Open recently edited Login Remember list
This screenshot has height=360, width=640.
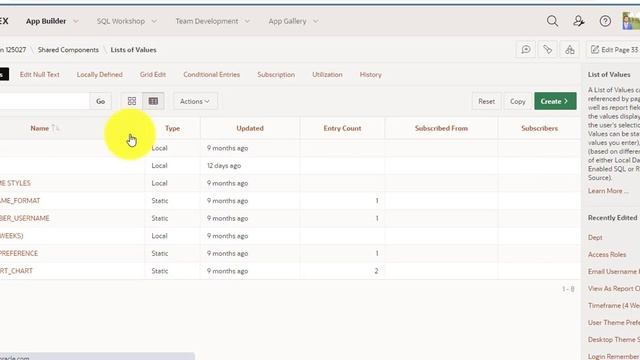614,356
